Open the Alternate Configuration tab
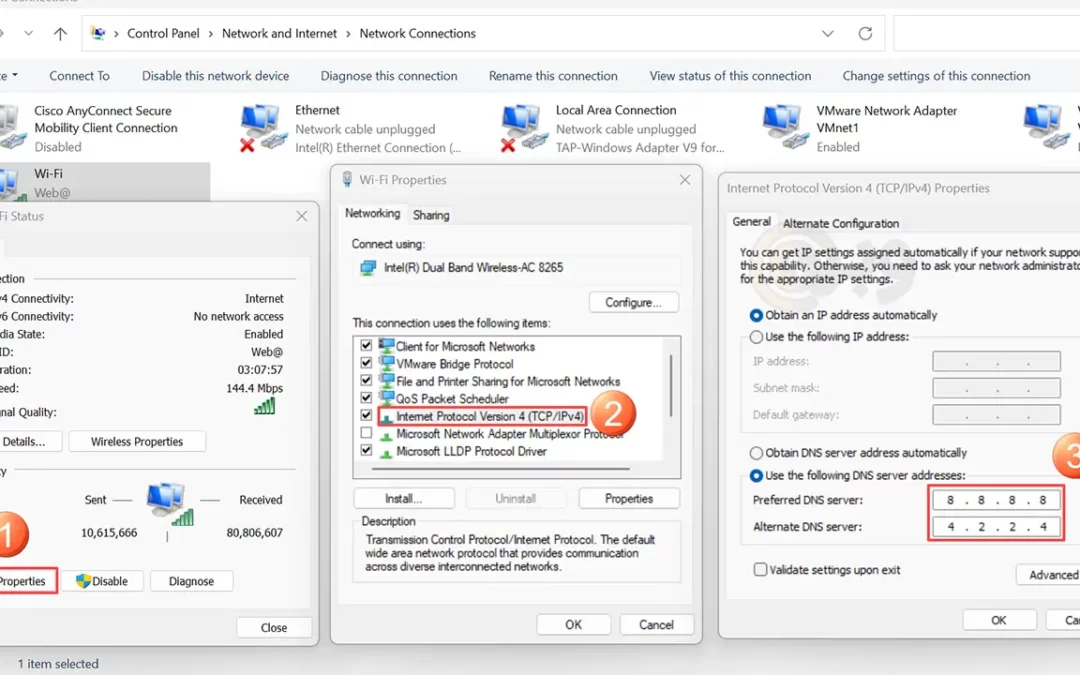 click(x=840, y=223)
